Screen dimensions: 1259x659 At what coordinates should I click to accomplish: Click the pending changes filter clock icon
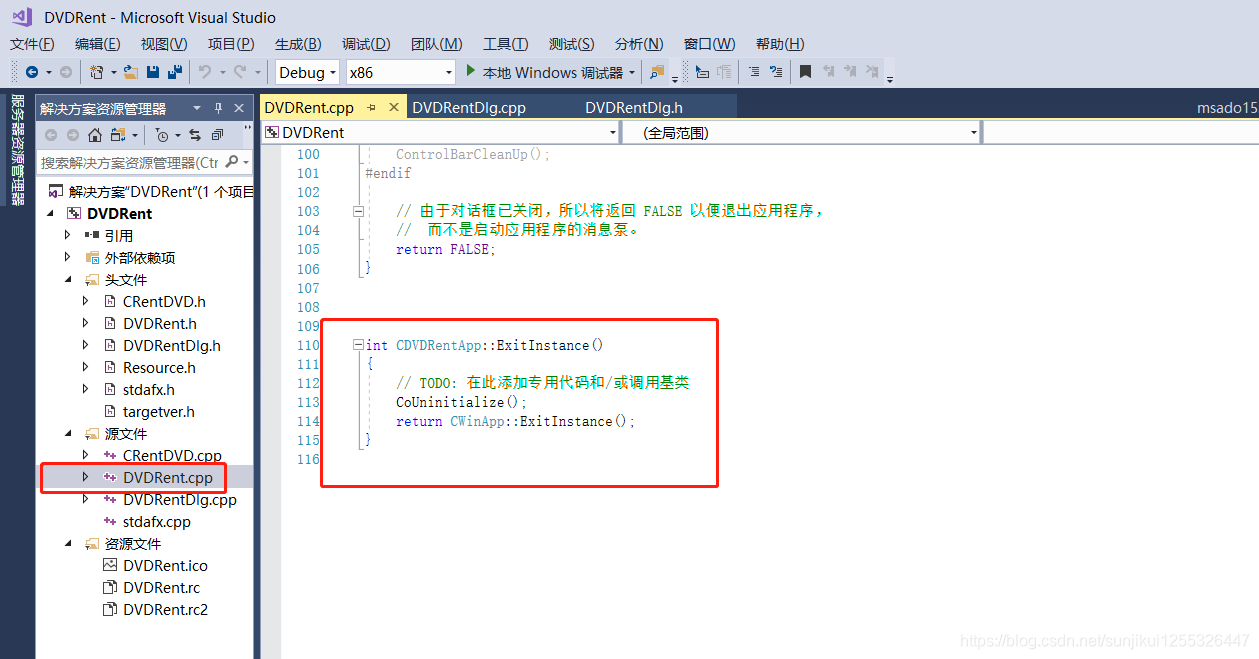(x=162, y=135)
